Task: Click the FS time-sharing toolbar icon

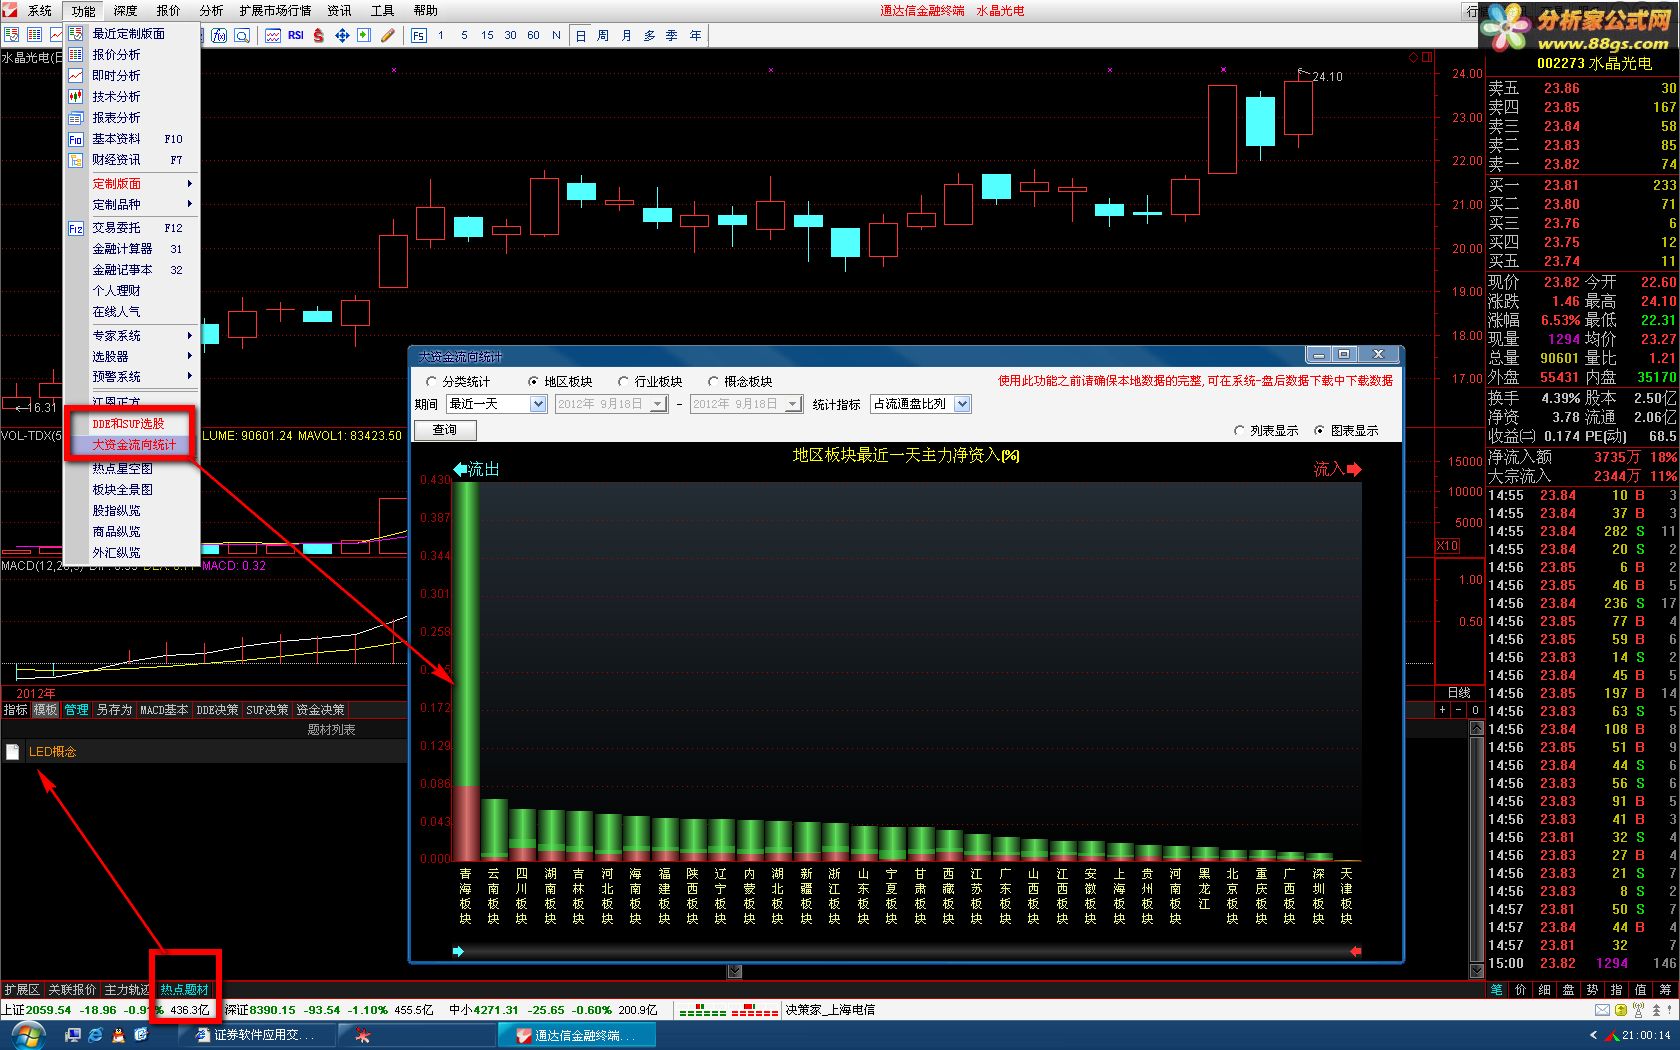Action: (418, 35)
